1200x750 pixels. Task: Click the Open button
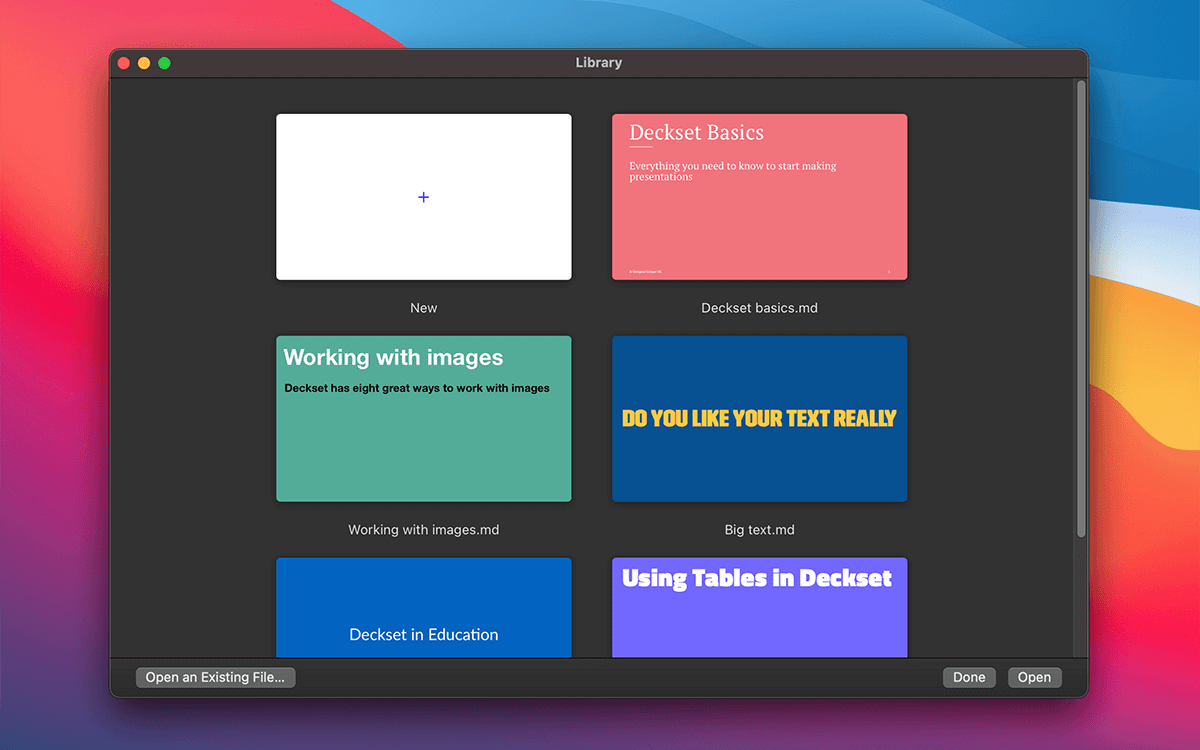1034,678
